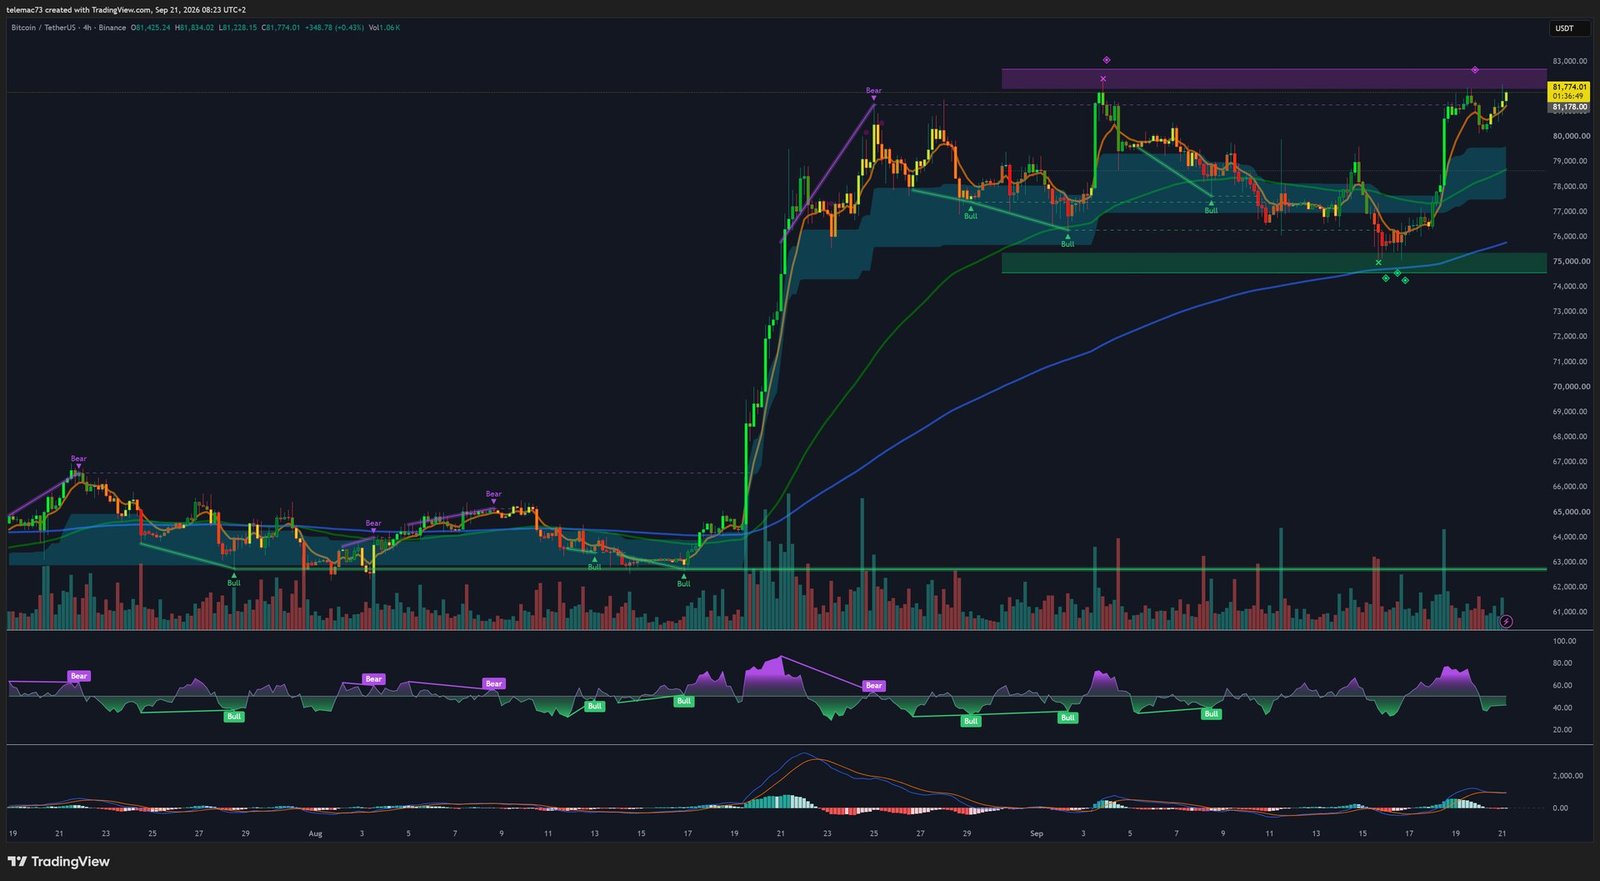Click the green X marker above the support zone
Screen dimensions: 1600x881
(x=1379, y=262)
